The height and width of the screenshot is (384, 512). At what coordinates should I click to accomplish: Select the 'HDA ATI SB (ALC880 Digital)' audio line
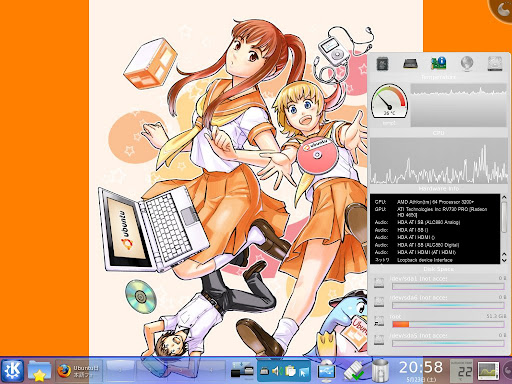click(x=428, y=245)
